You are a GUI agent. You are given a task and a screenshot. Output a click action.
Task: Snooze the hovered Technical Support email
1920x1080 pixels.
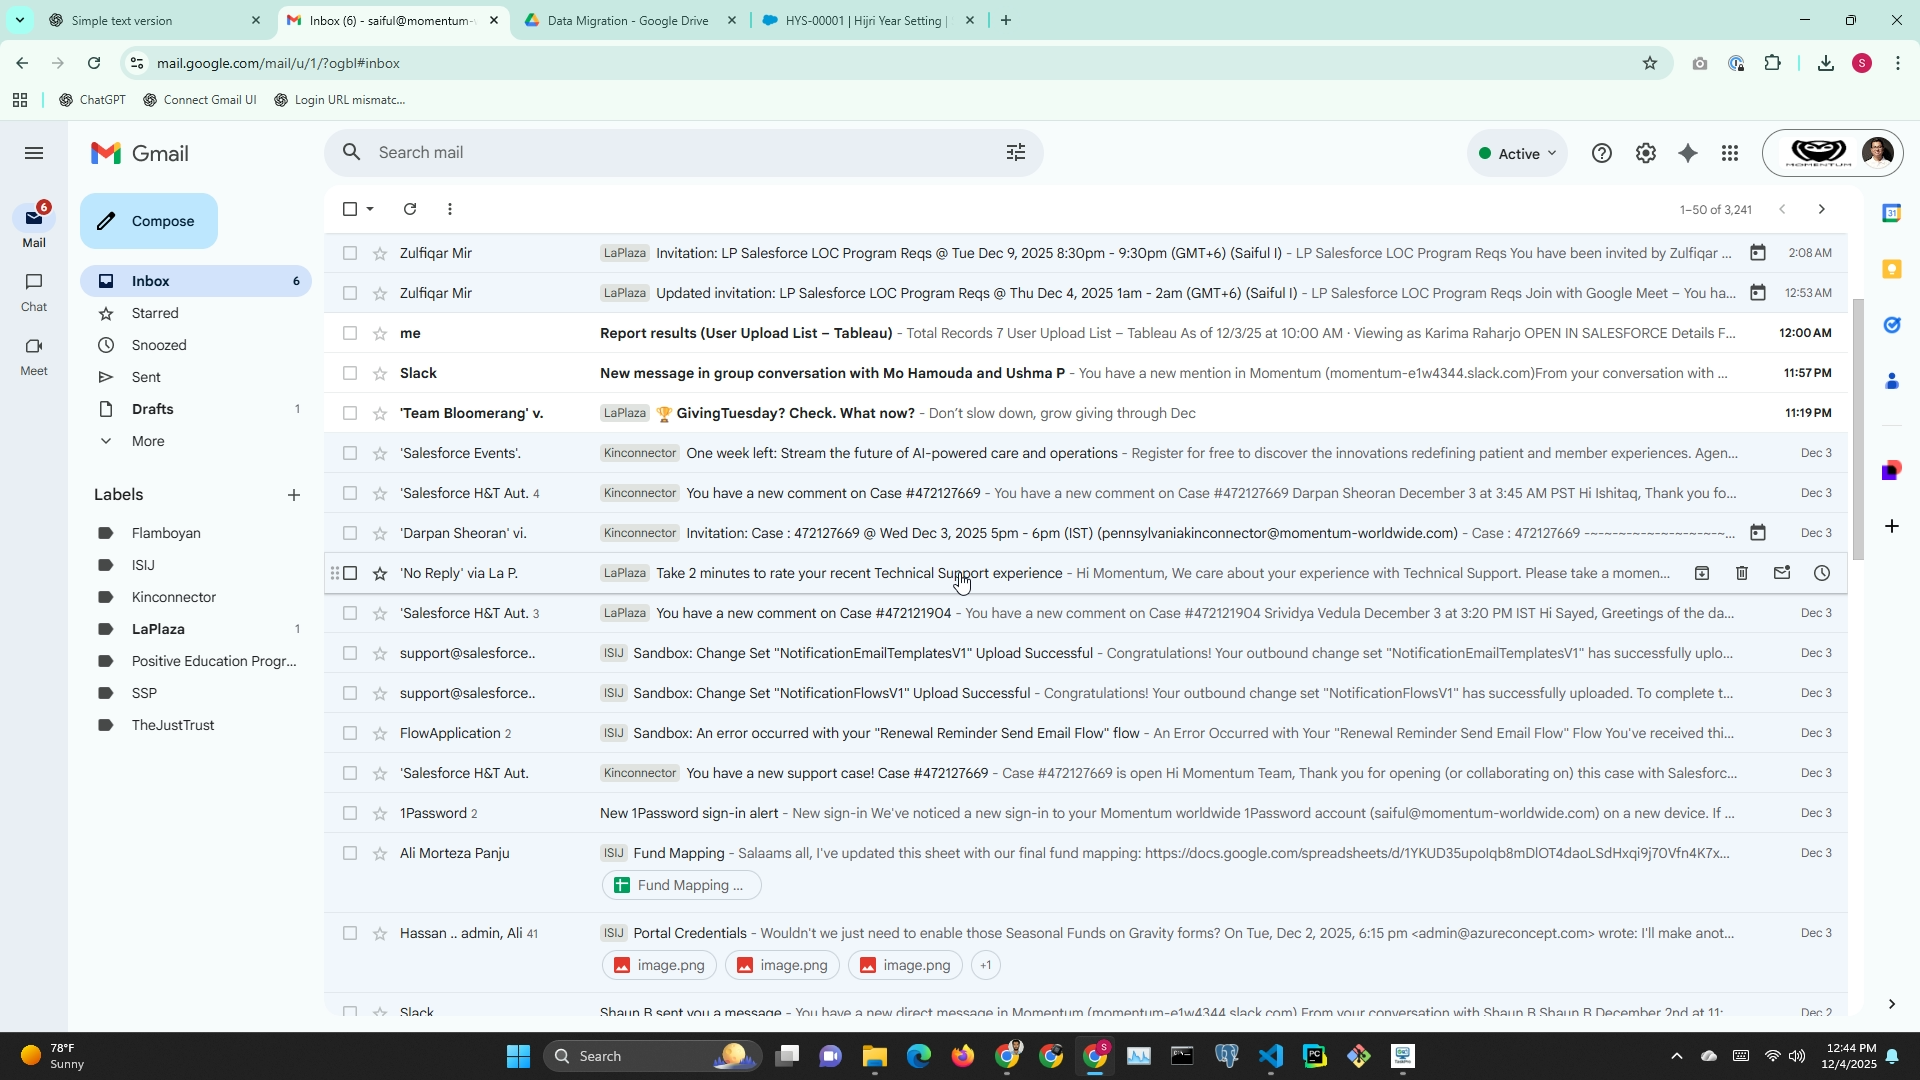point(1822,573)
